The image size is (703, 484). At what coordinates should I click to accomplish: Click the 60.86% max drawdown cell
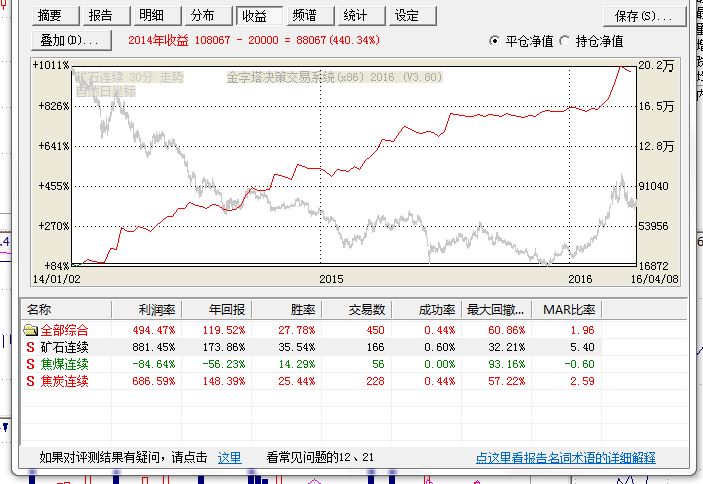click(506, 330)
